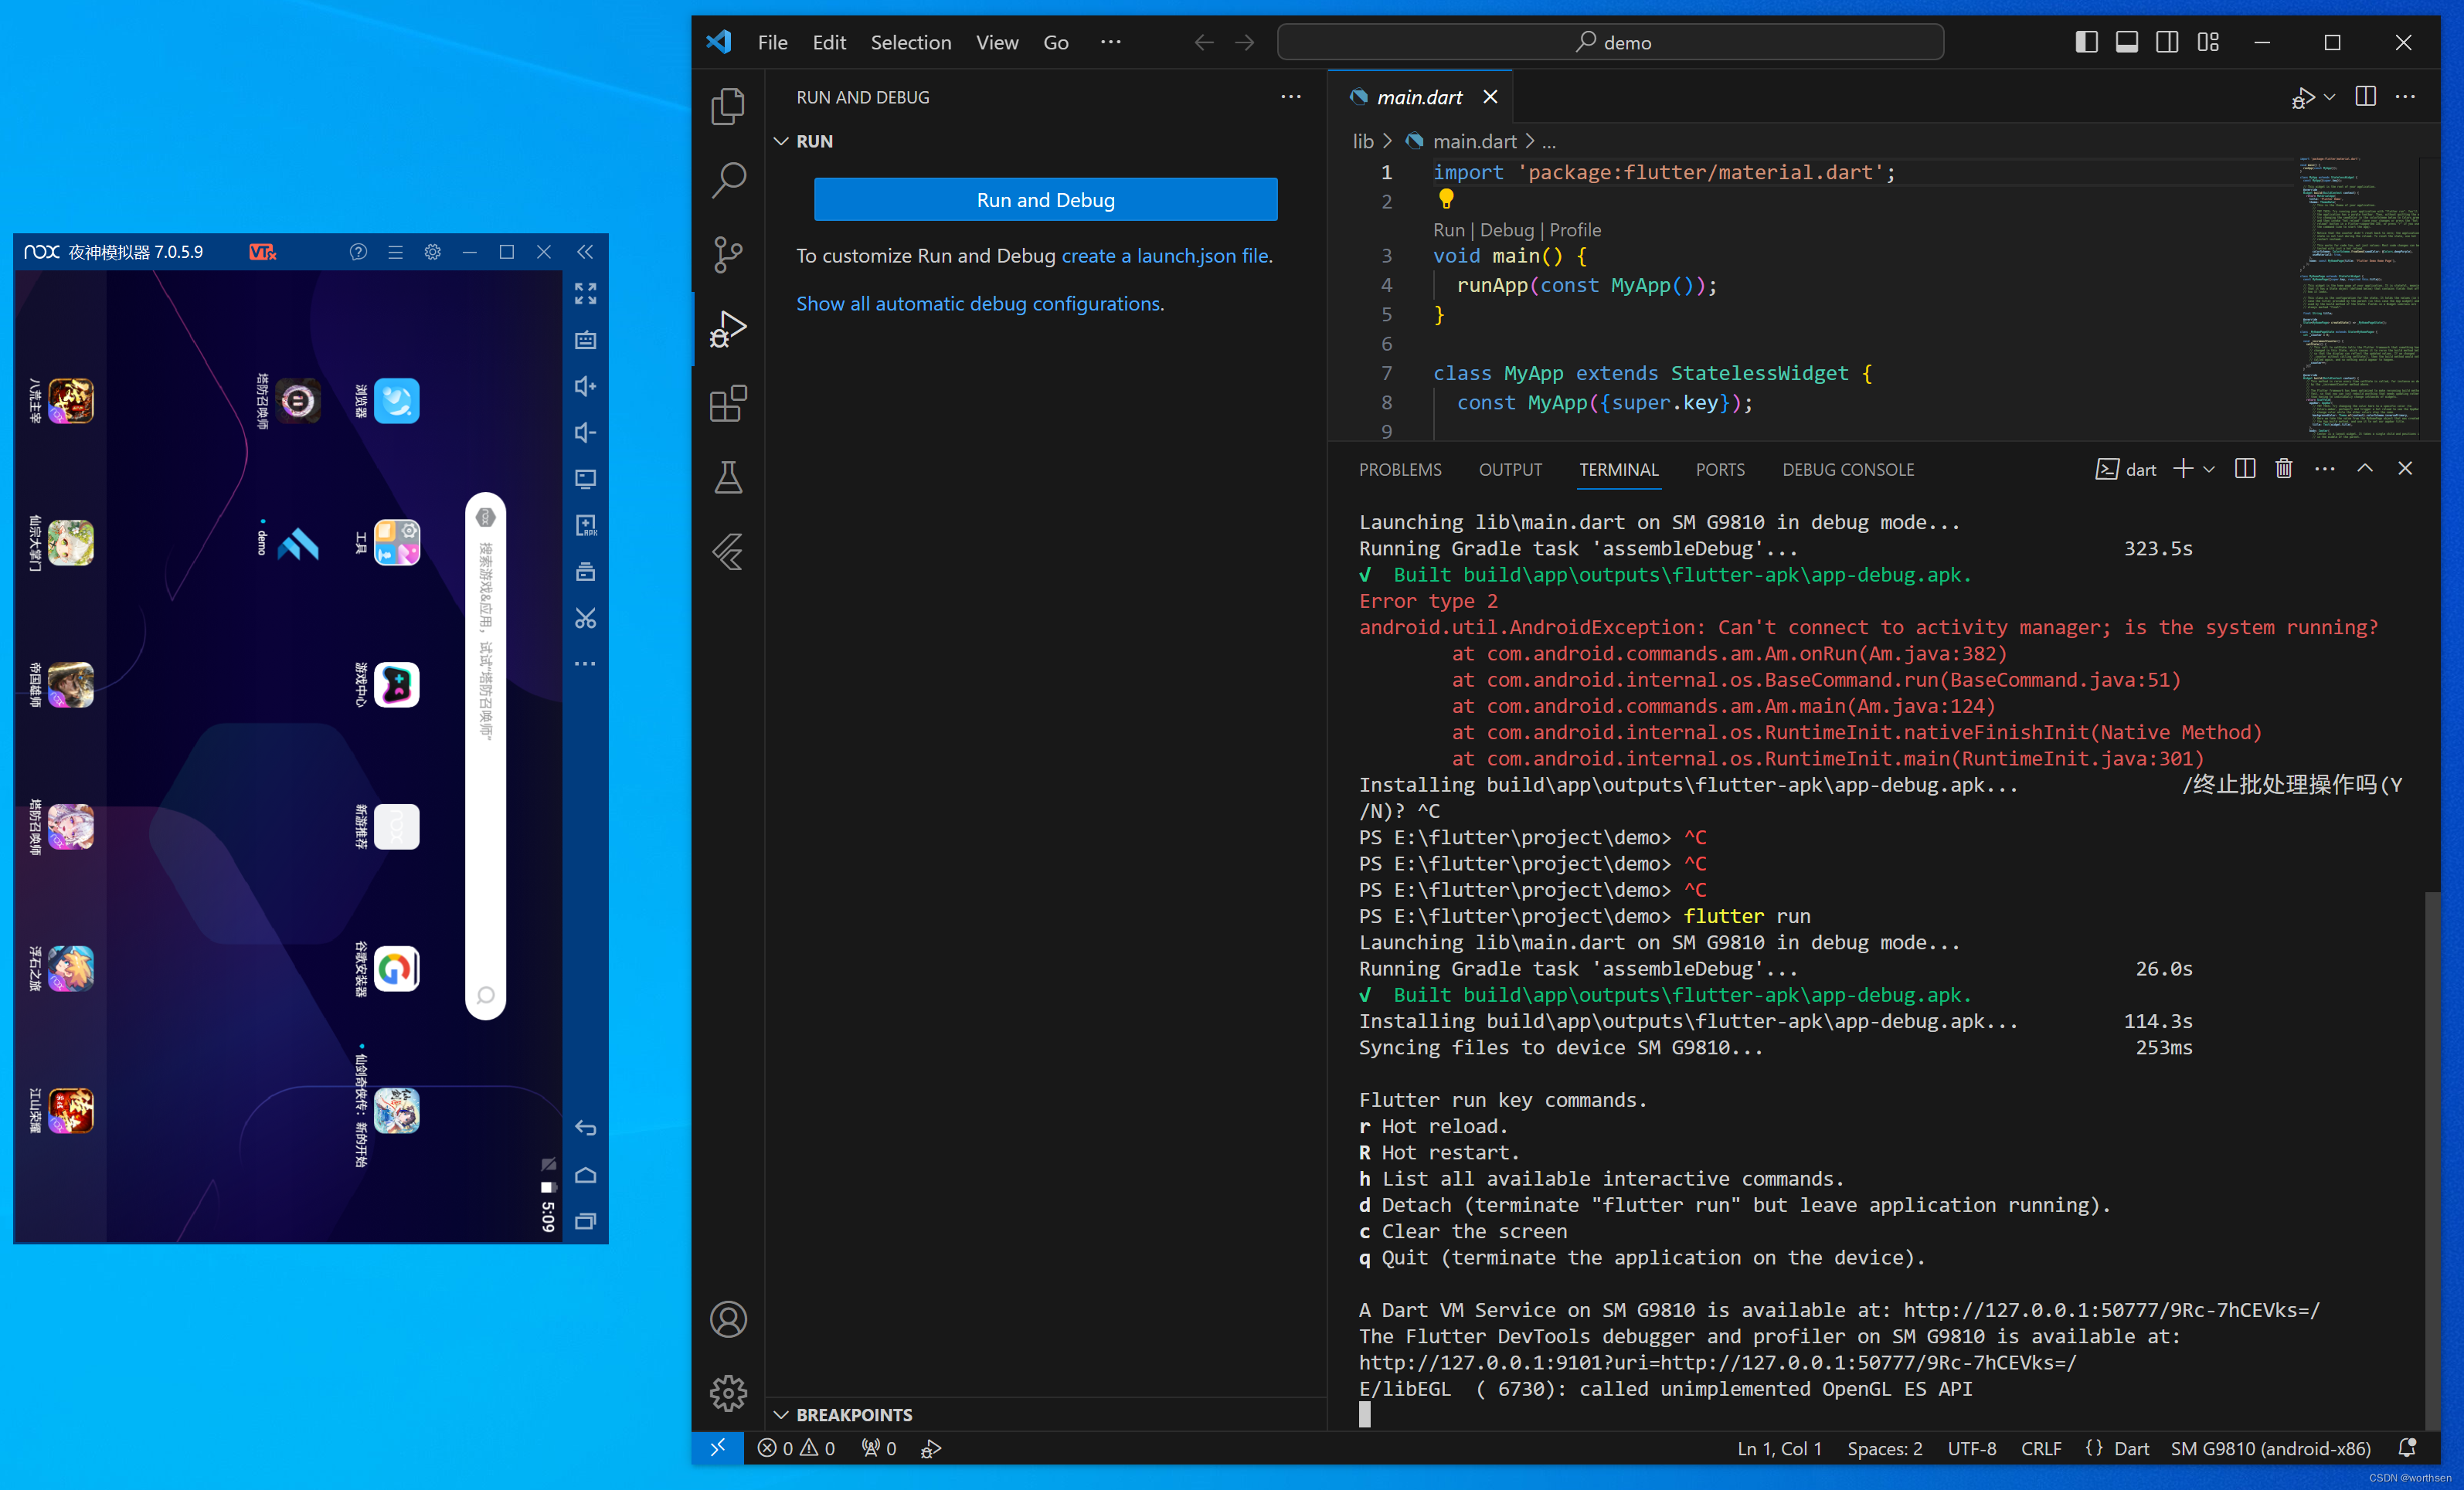Open the Go menu
The width and height of the screenshot is (2464, 1490).
[1056, 42]
